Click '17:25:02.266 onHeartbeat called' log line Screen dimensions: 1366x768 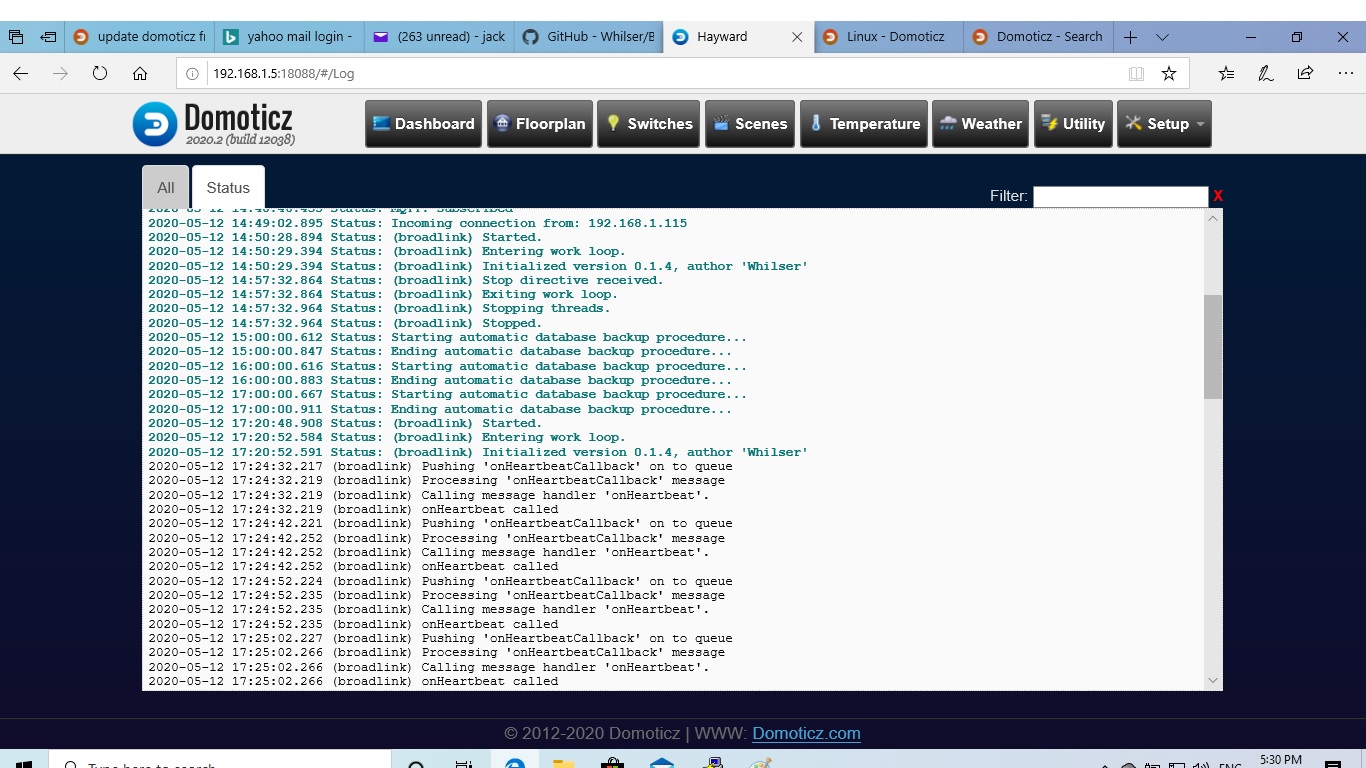(x=353, y=681)
